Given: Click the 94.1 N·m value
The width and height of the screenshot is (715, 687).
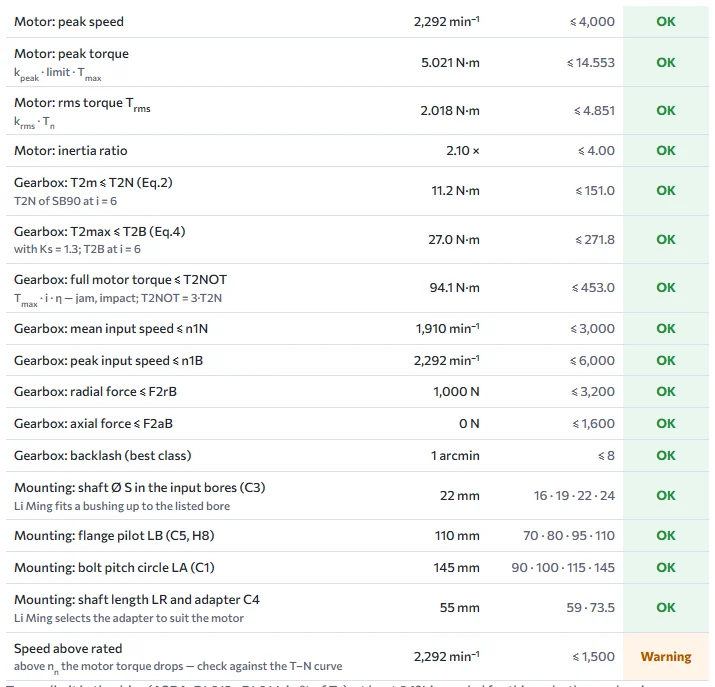Looking at the screenshot, I should coord(455,288).
